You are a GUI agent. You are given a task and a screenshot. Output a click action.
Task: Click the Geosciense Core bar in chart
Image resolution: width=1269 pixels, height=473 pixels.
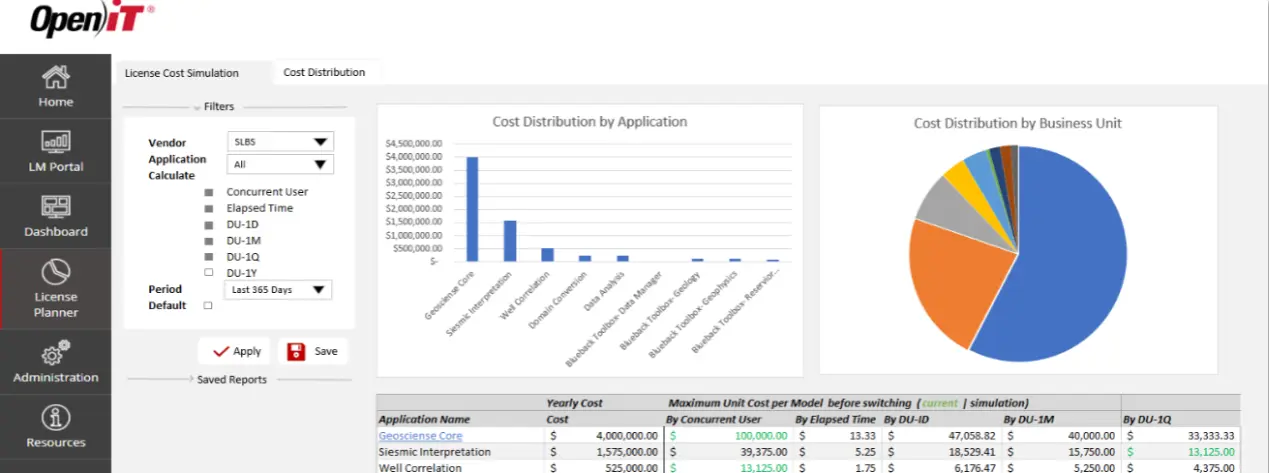pos(472,209)
